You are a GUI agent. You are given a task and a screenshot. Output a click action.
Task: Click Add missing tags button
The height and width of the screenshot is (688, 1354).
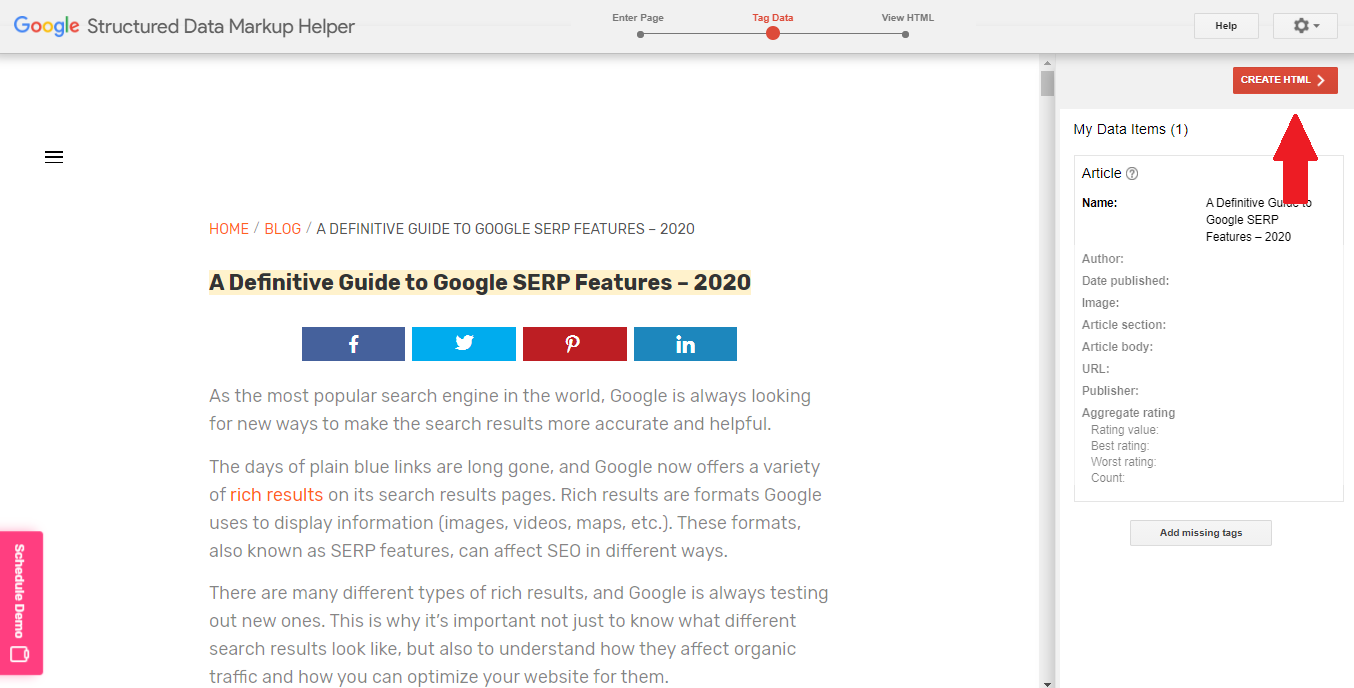(x=1201, y=533)
